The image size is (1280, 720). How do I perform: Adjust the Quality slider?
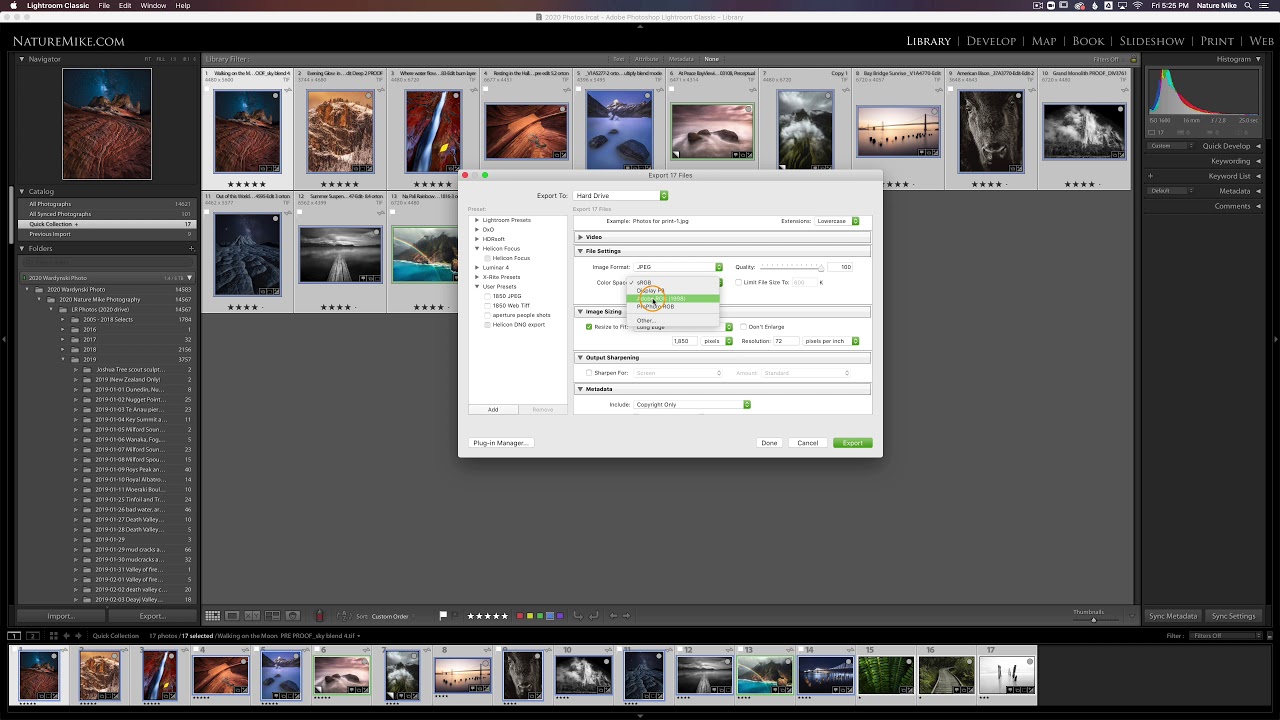tap(791, 267)
